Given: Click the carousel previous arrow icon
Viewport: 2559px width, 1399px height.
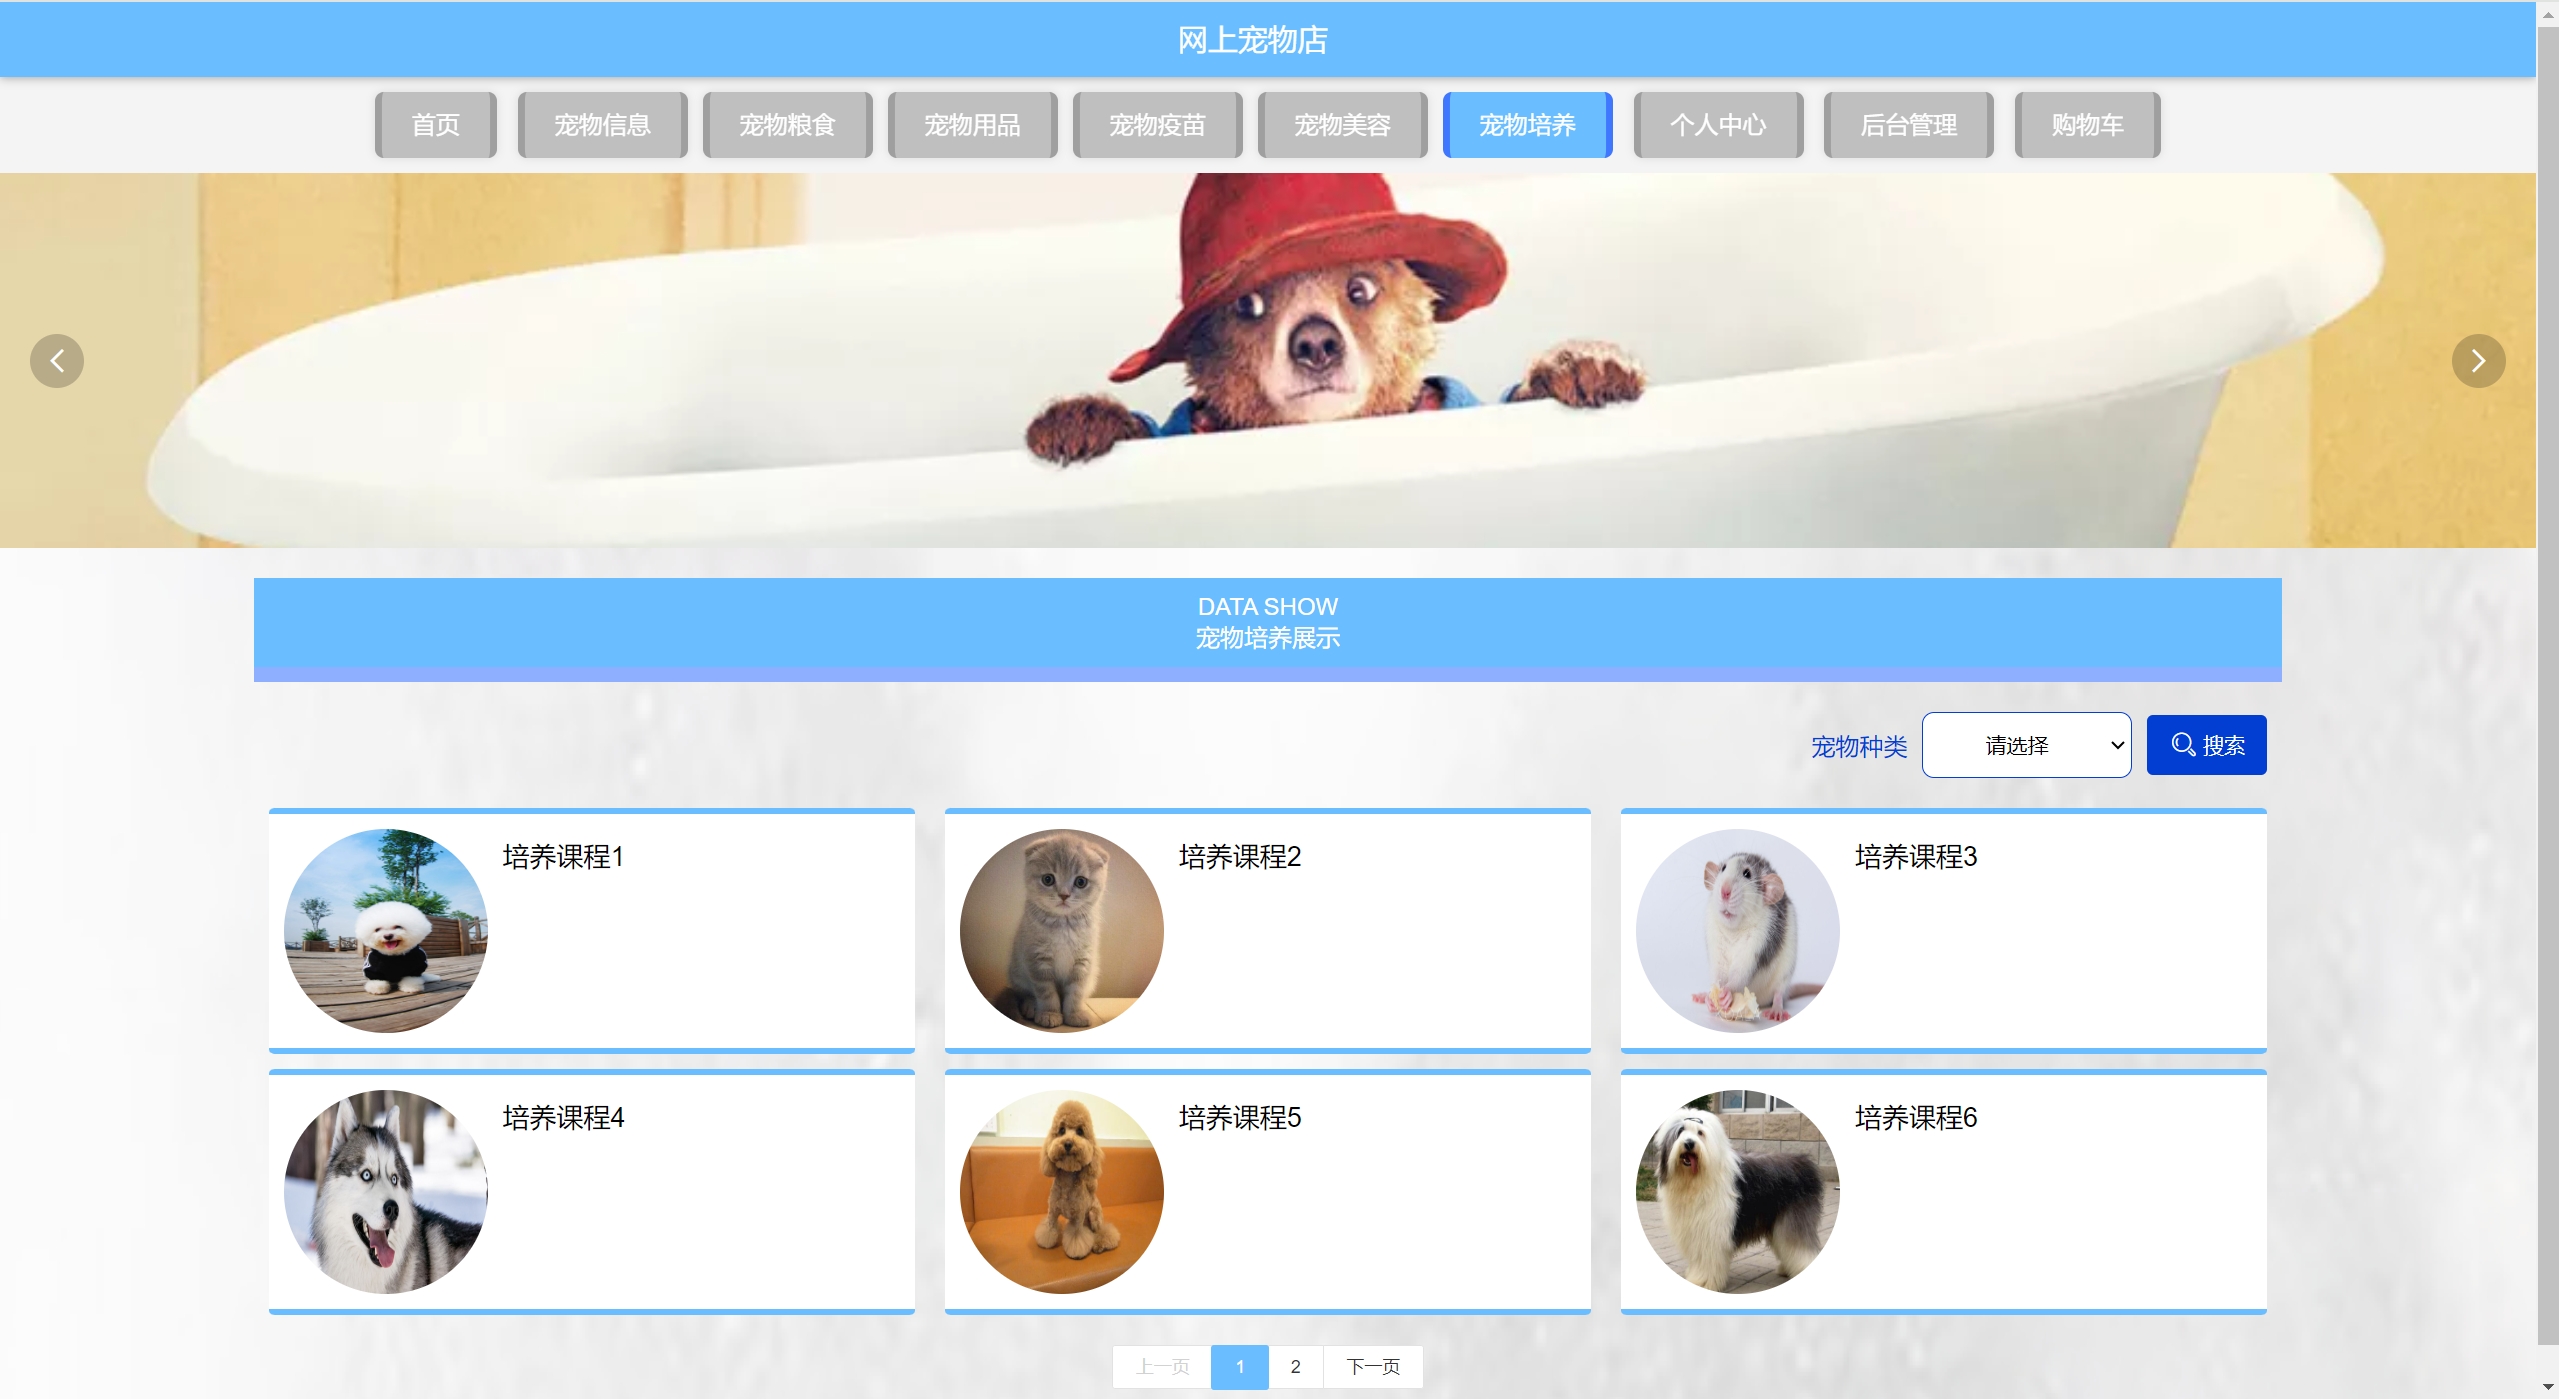Looking at the screenshot, I should click(x=57, y=361).
